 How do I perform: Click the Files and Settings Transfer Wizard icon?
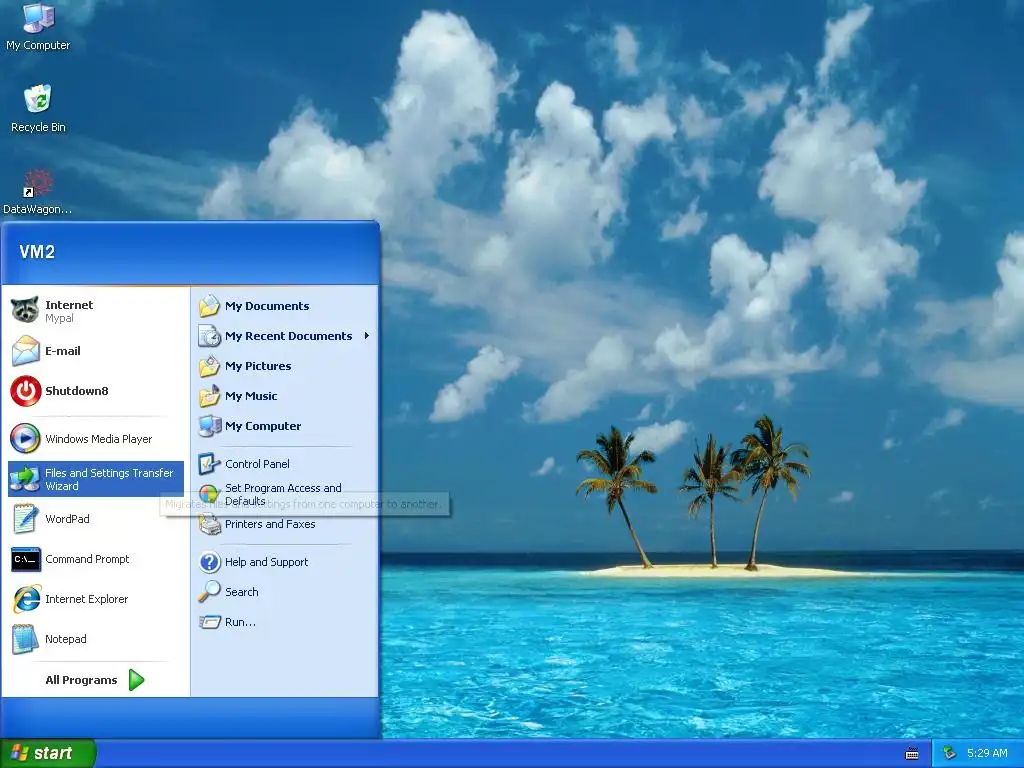pos(25,479)
